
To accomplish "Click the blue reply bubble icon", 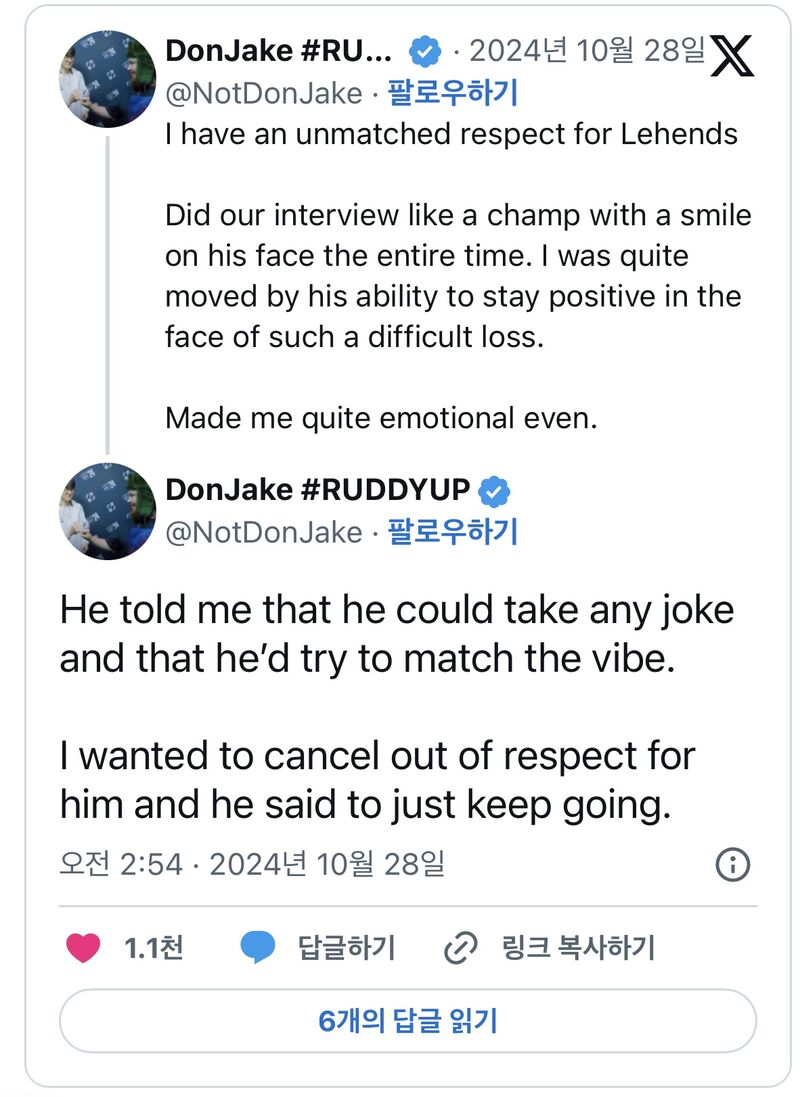I will 258,947.
